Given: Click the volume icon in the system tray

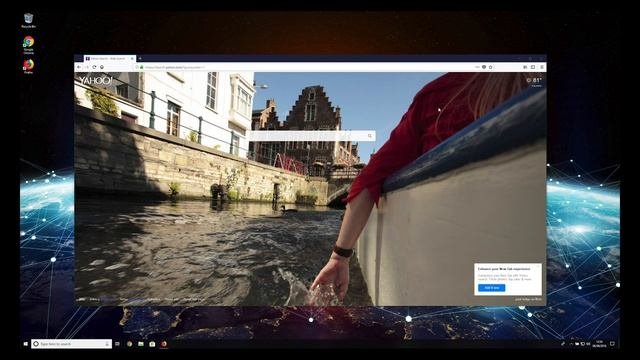Looking at the screenshot, I should click(589, 344).
